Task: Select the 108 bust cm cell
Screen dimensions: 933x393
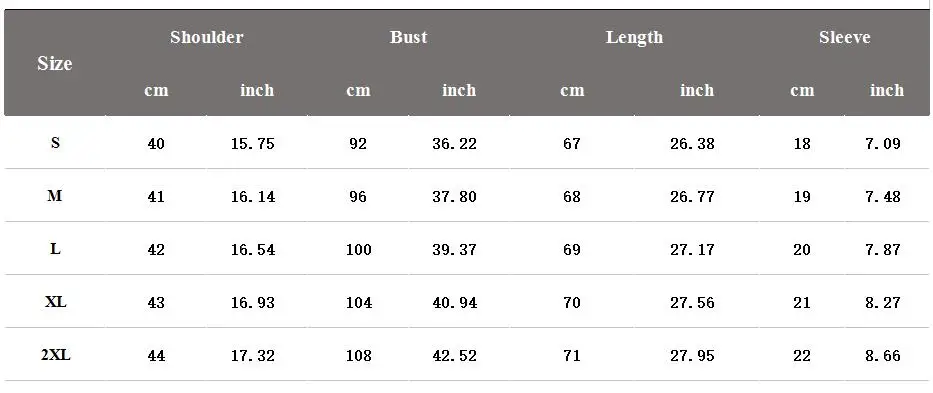Action: coord(359,356)
